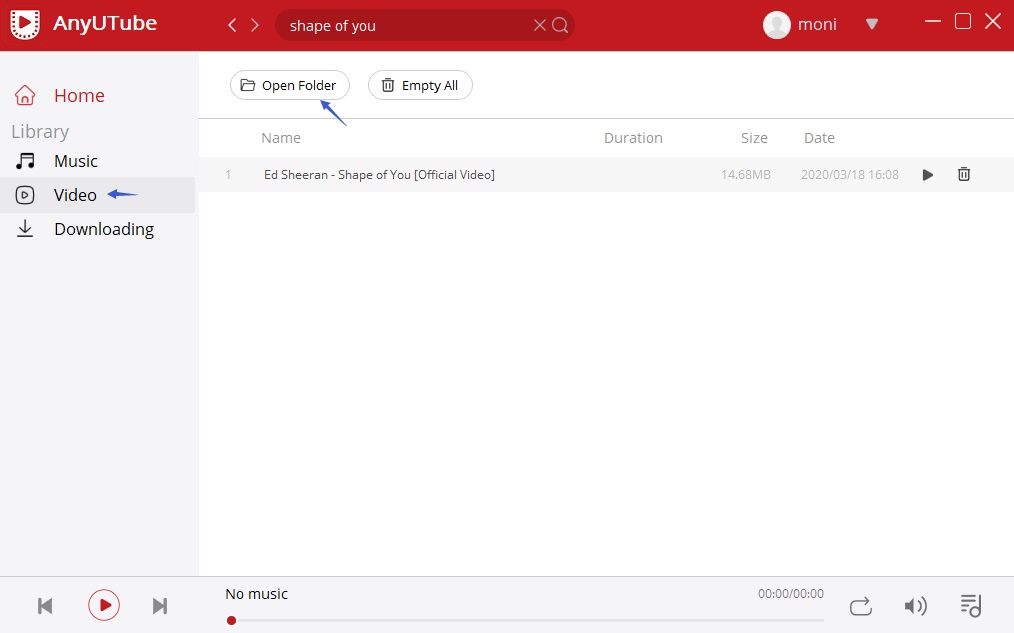The width and height of the screenshot is (1014, 633).
Task: Maximize the AnyUTube window
Action: [x=963, y=21]
